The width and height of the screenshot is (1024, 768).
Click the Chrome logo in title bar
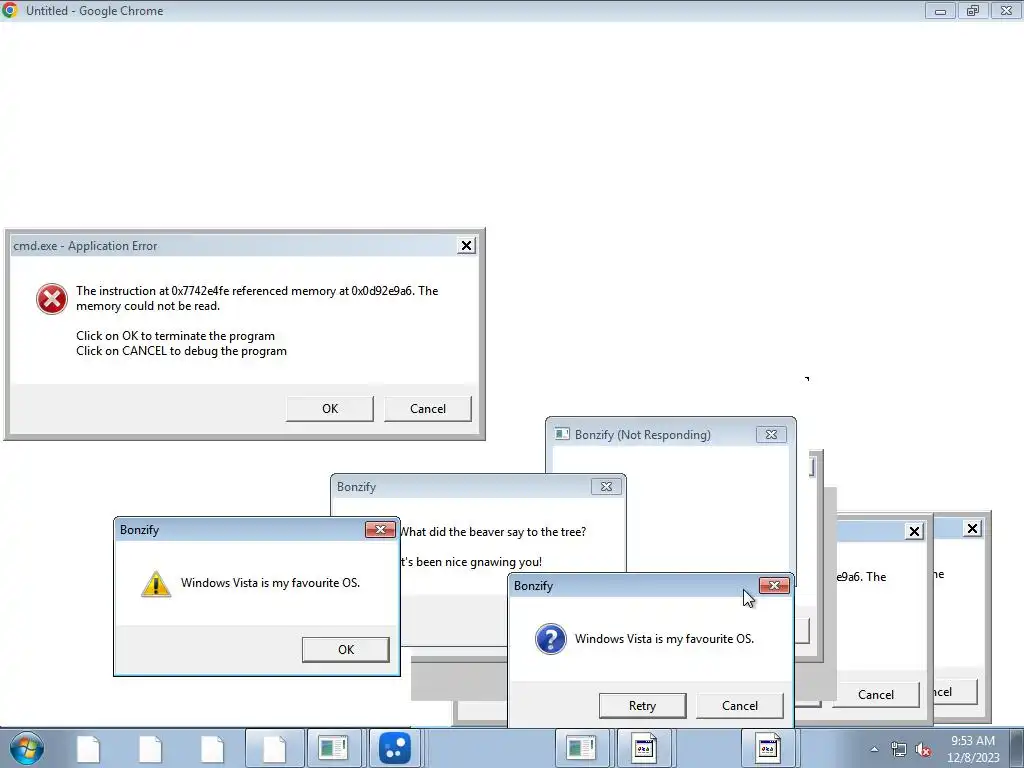10,10
